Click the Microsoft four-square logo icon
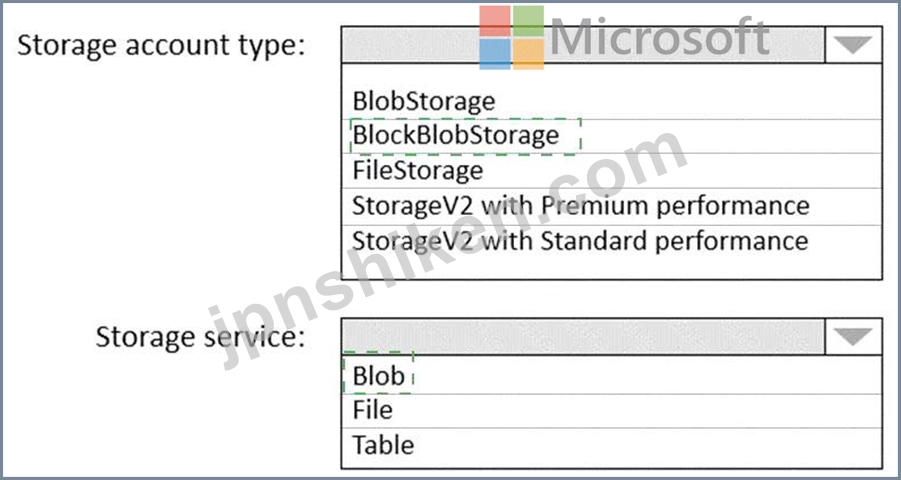901x480 pixels. click(511, 37)
